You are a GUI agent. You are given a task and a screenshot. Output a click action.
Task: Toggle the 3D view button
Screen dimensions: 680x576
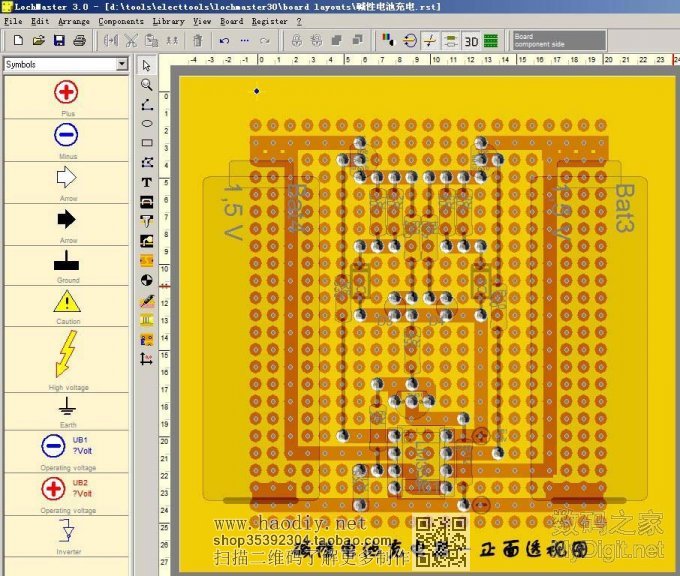pos(470,41)
